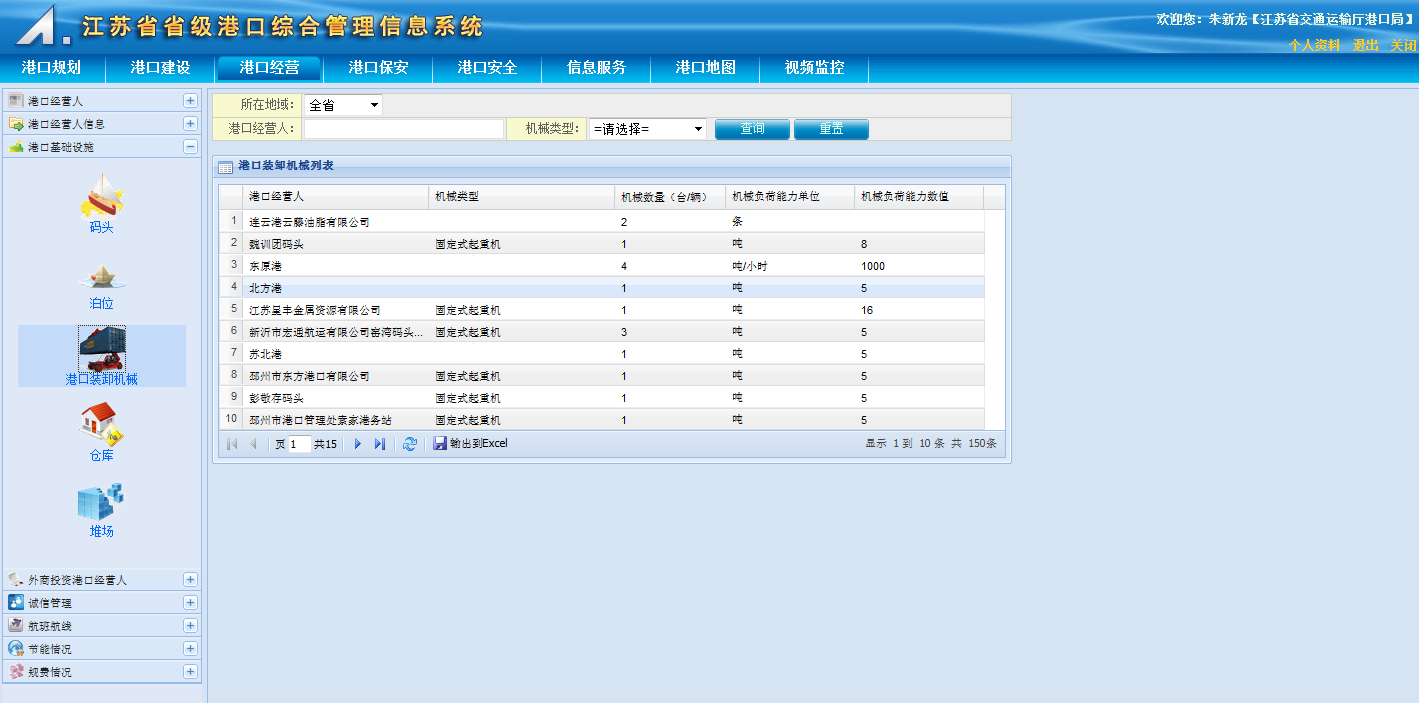
Task: Click the refresh icon in the pager
Action: [x=409, y=444]
